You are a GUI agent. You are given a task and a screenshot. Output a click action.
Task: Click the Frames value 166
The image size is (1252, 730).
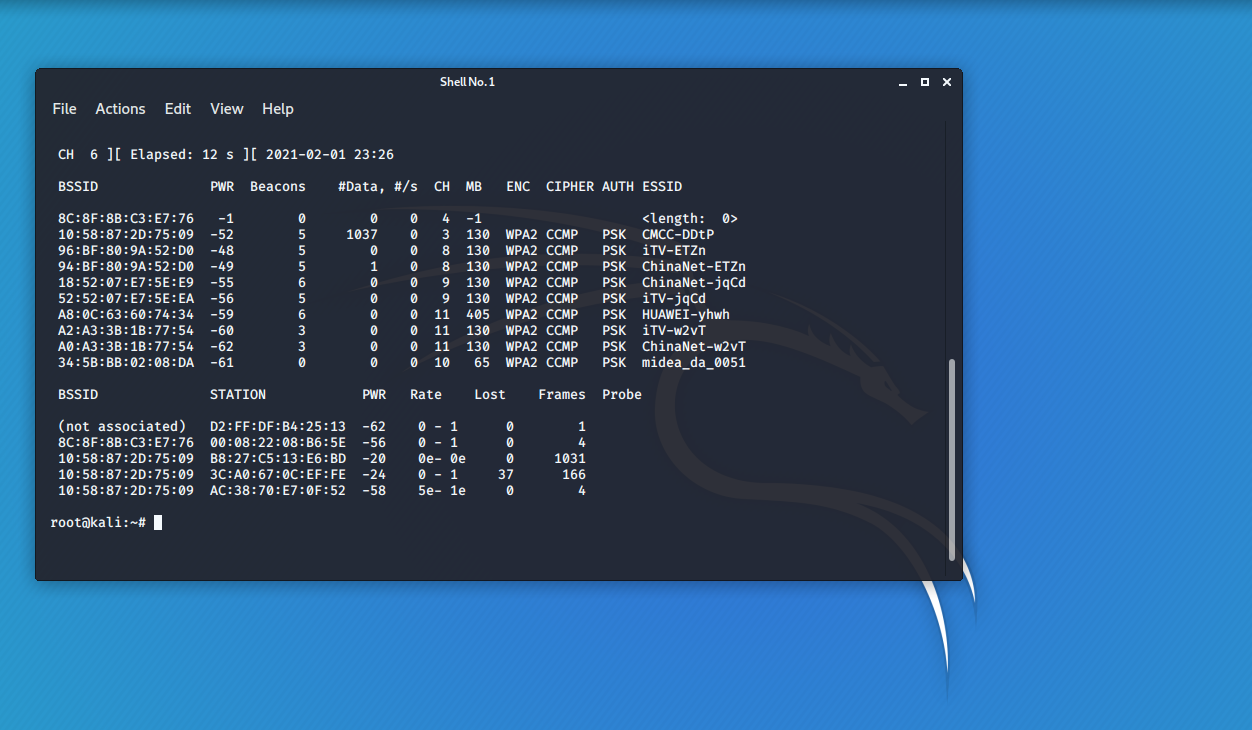click(x=574, y=475)
